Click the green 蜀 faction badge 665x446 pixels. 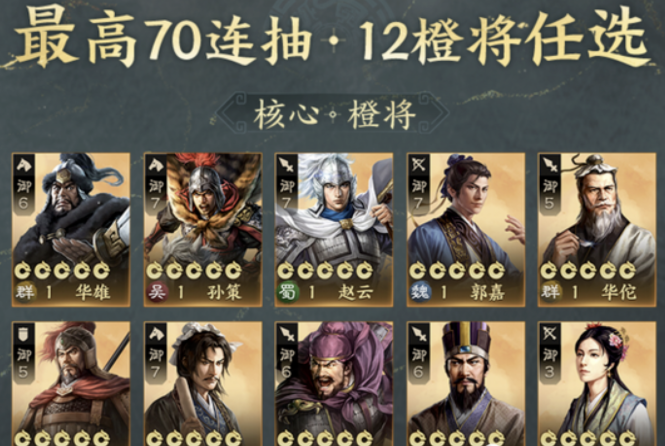point(288,292)
